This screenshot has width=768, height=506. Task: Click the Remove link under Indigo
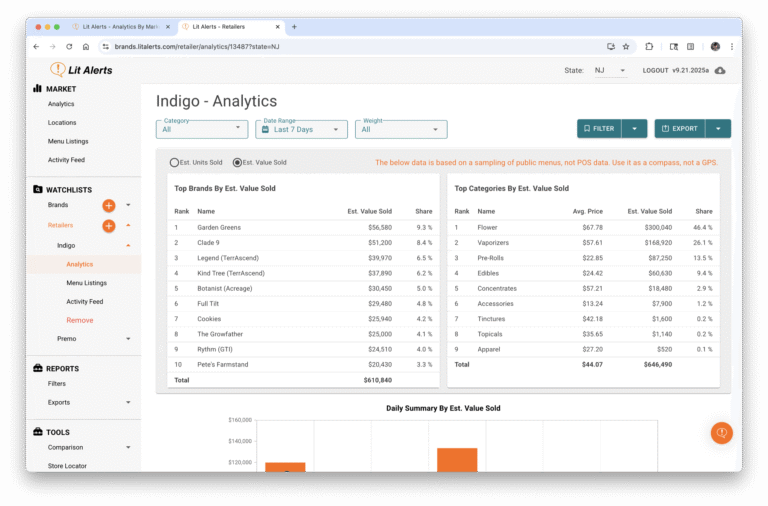[x=80, y=320]
